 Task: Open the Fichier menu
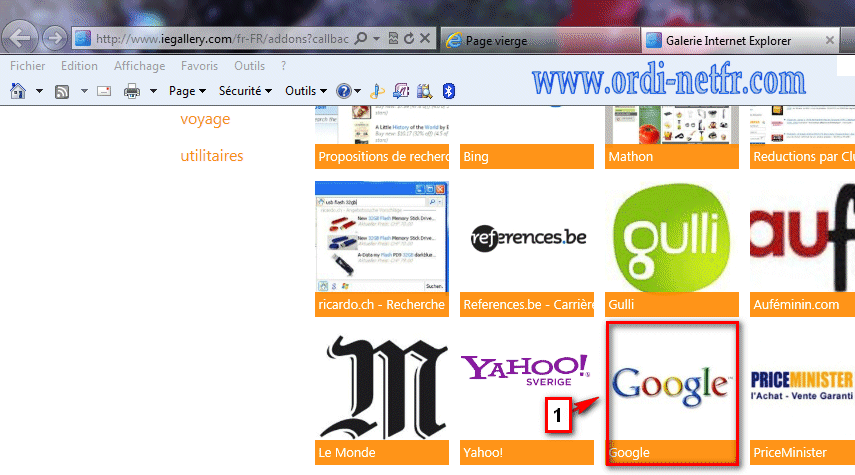pyautogui.click(x=27, y=66)
